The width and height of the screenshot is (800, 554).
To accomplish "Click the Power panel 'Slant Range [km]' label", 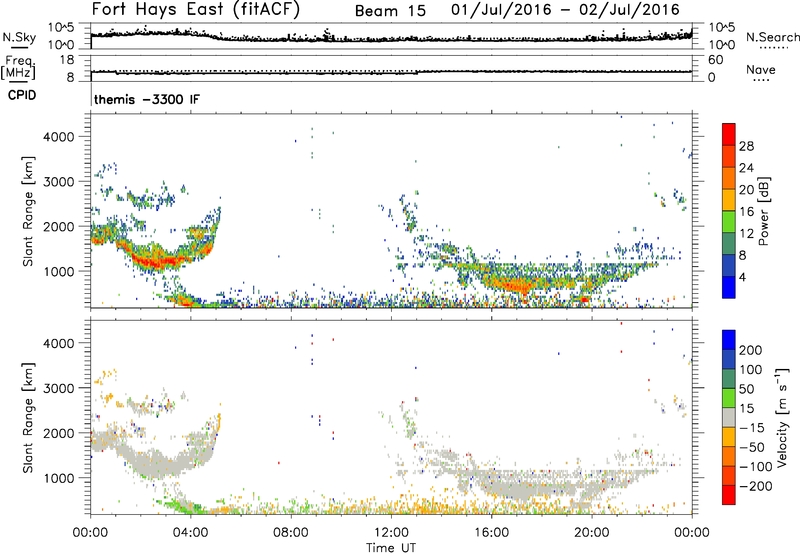I will pyautogui.click(x=28, y=211).
